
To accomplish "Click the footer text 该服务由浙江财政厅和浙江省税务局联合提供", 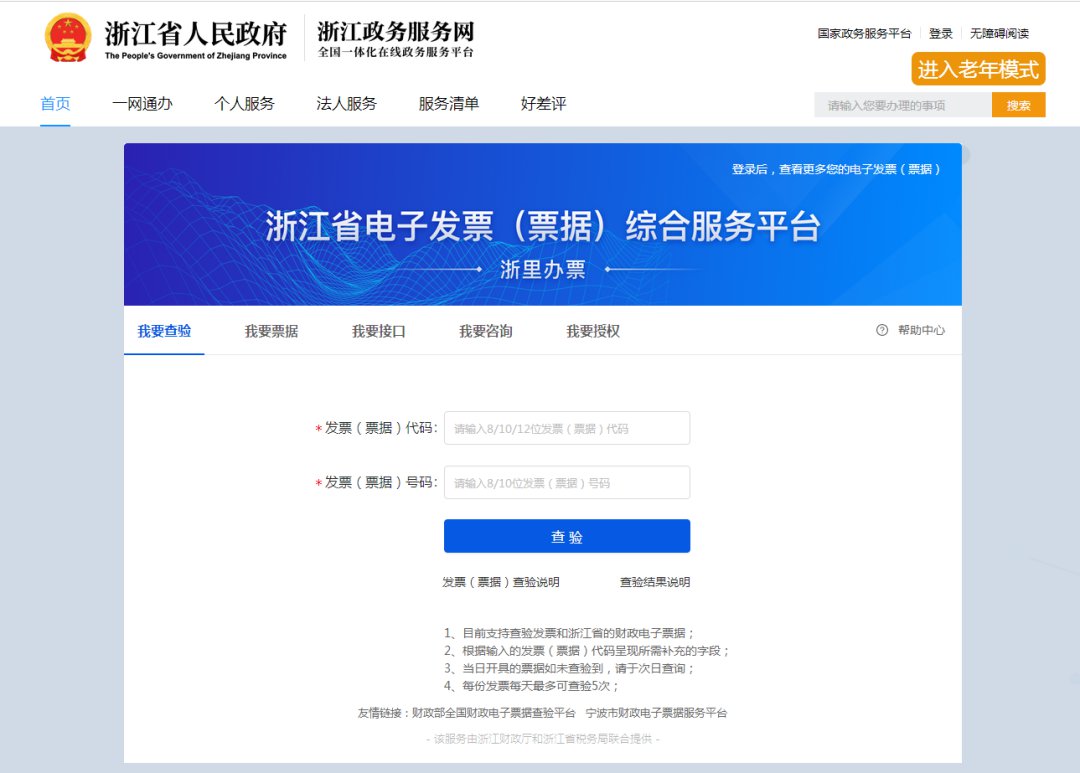I will [x=543, y=739].
